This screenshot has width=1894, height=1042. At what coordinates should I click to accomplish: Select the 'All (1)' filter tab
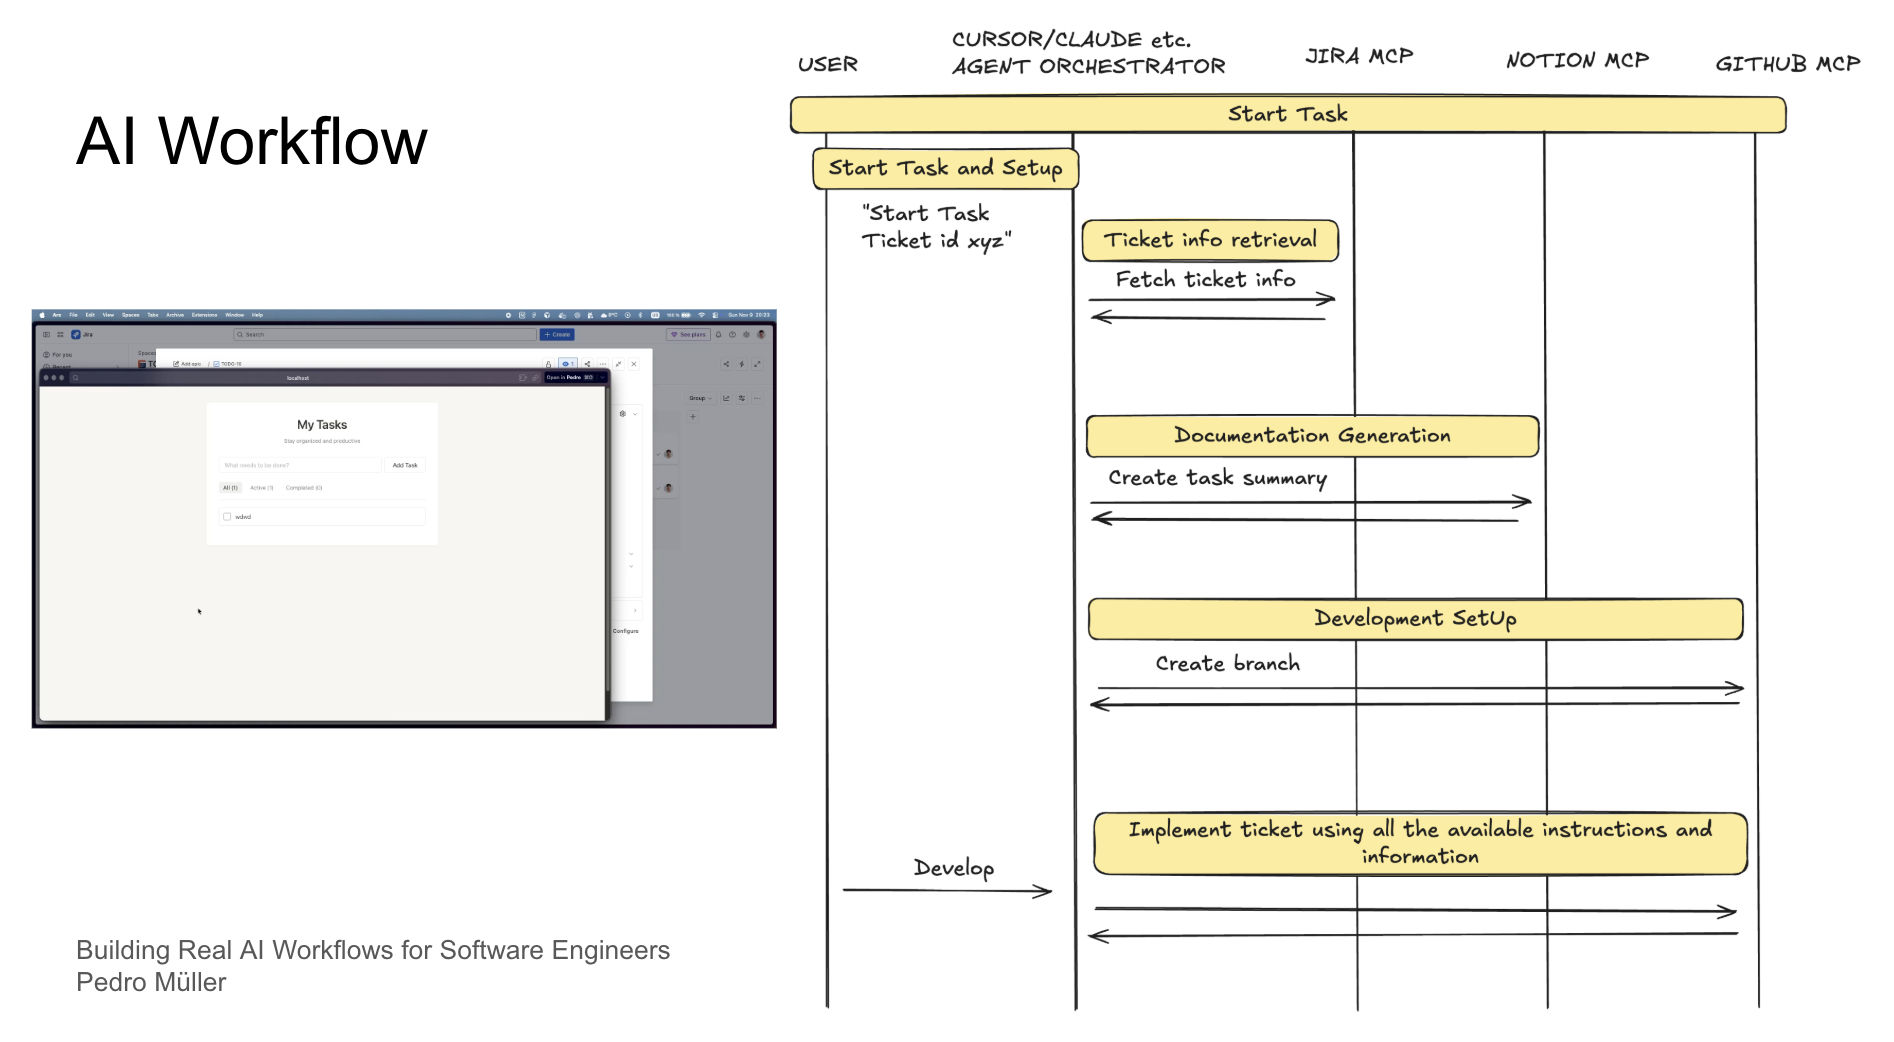tap(230, 488)
